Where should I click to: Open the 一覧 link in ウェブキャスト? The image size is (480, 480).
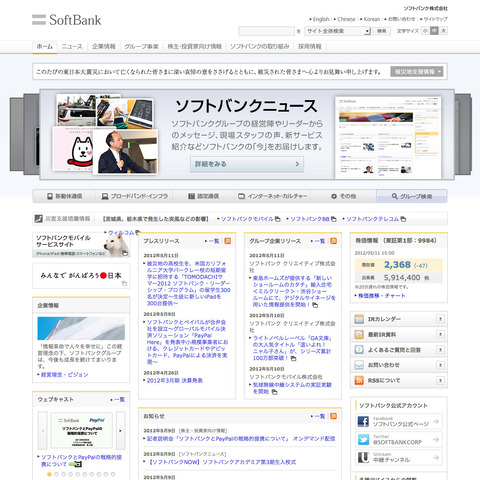click(x=119, y=399)
